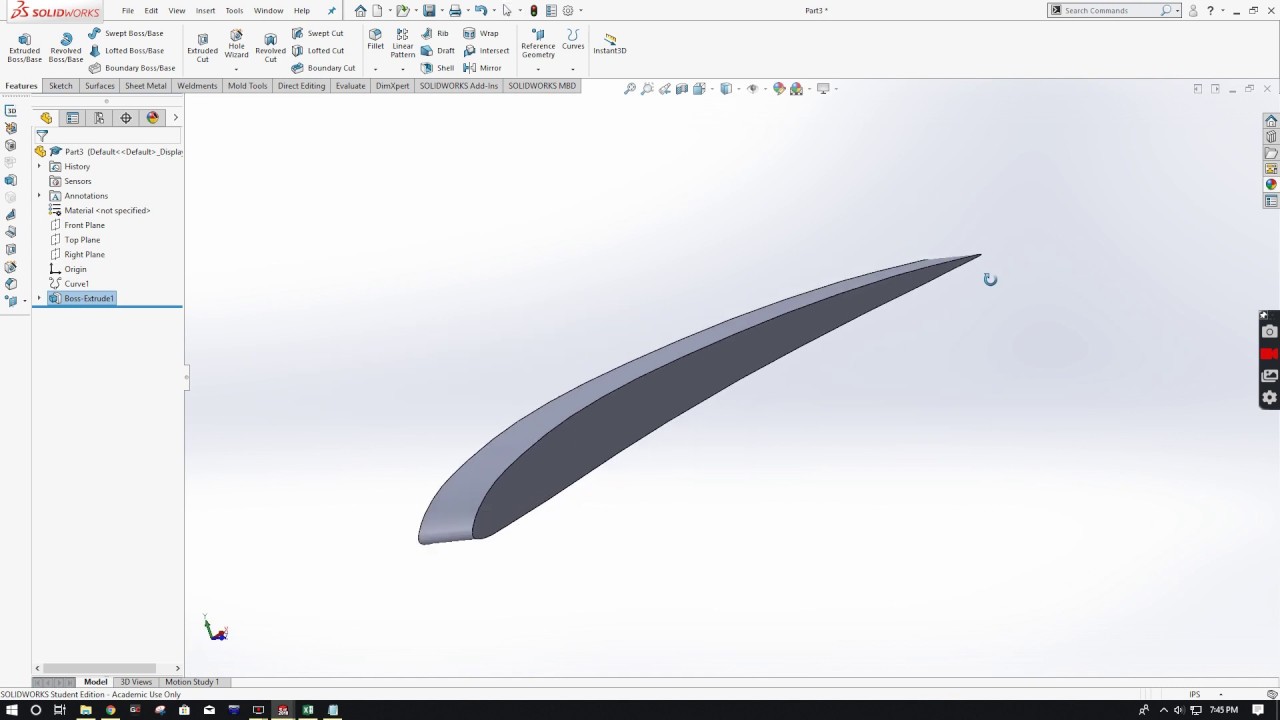Click the Undo icon
This screenshot has height=720, width=1280.
tap(481, 10)
